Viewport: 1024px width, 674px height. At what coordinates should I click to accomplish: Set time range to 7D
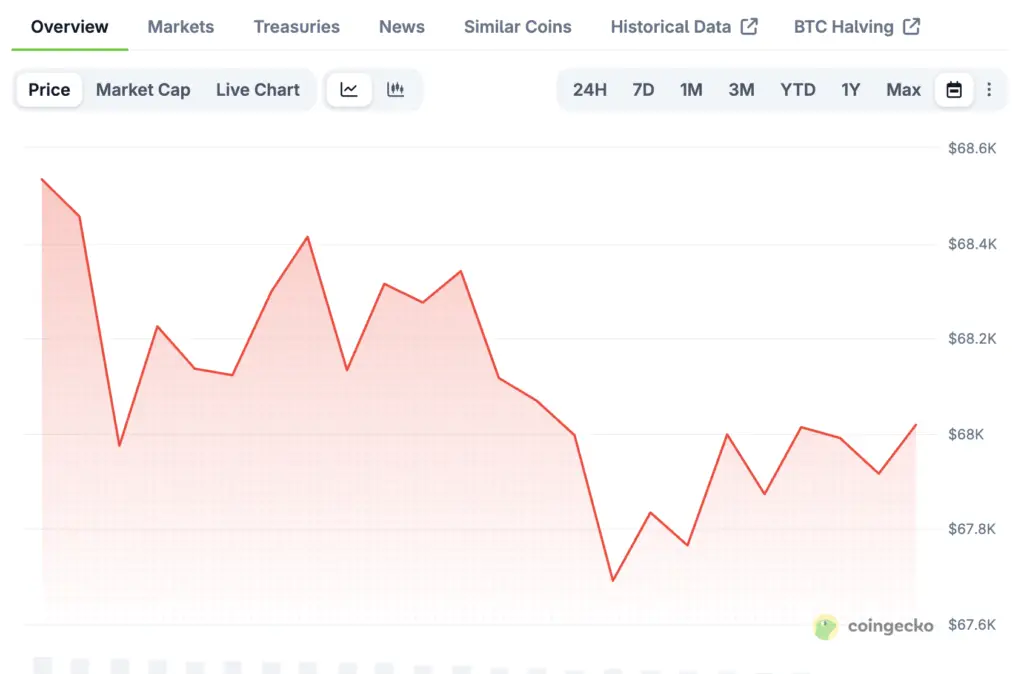pyautogui.click(x=643, y=90)
